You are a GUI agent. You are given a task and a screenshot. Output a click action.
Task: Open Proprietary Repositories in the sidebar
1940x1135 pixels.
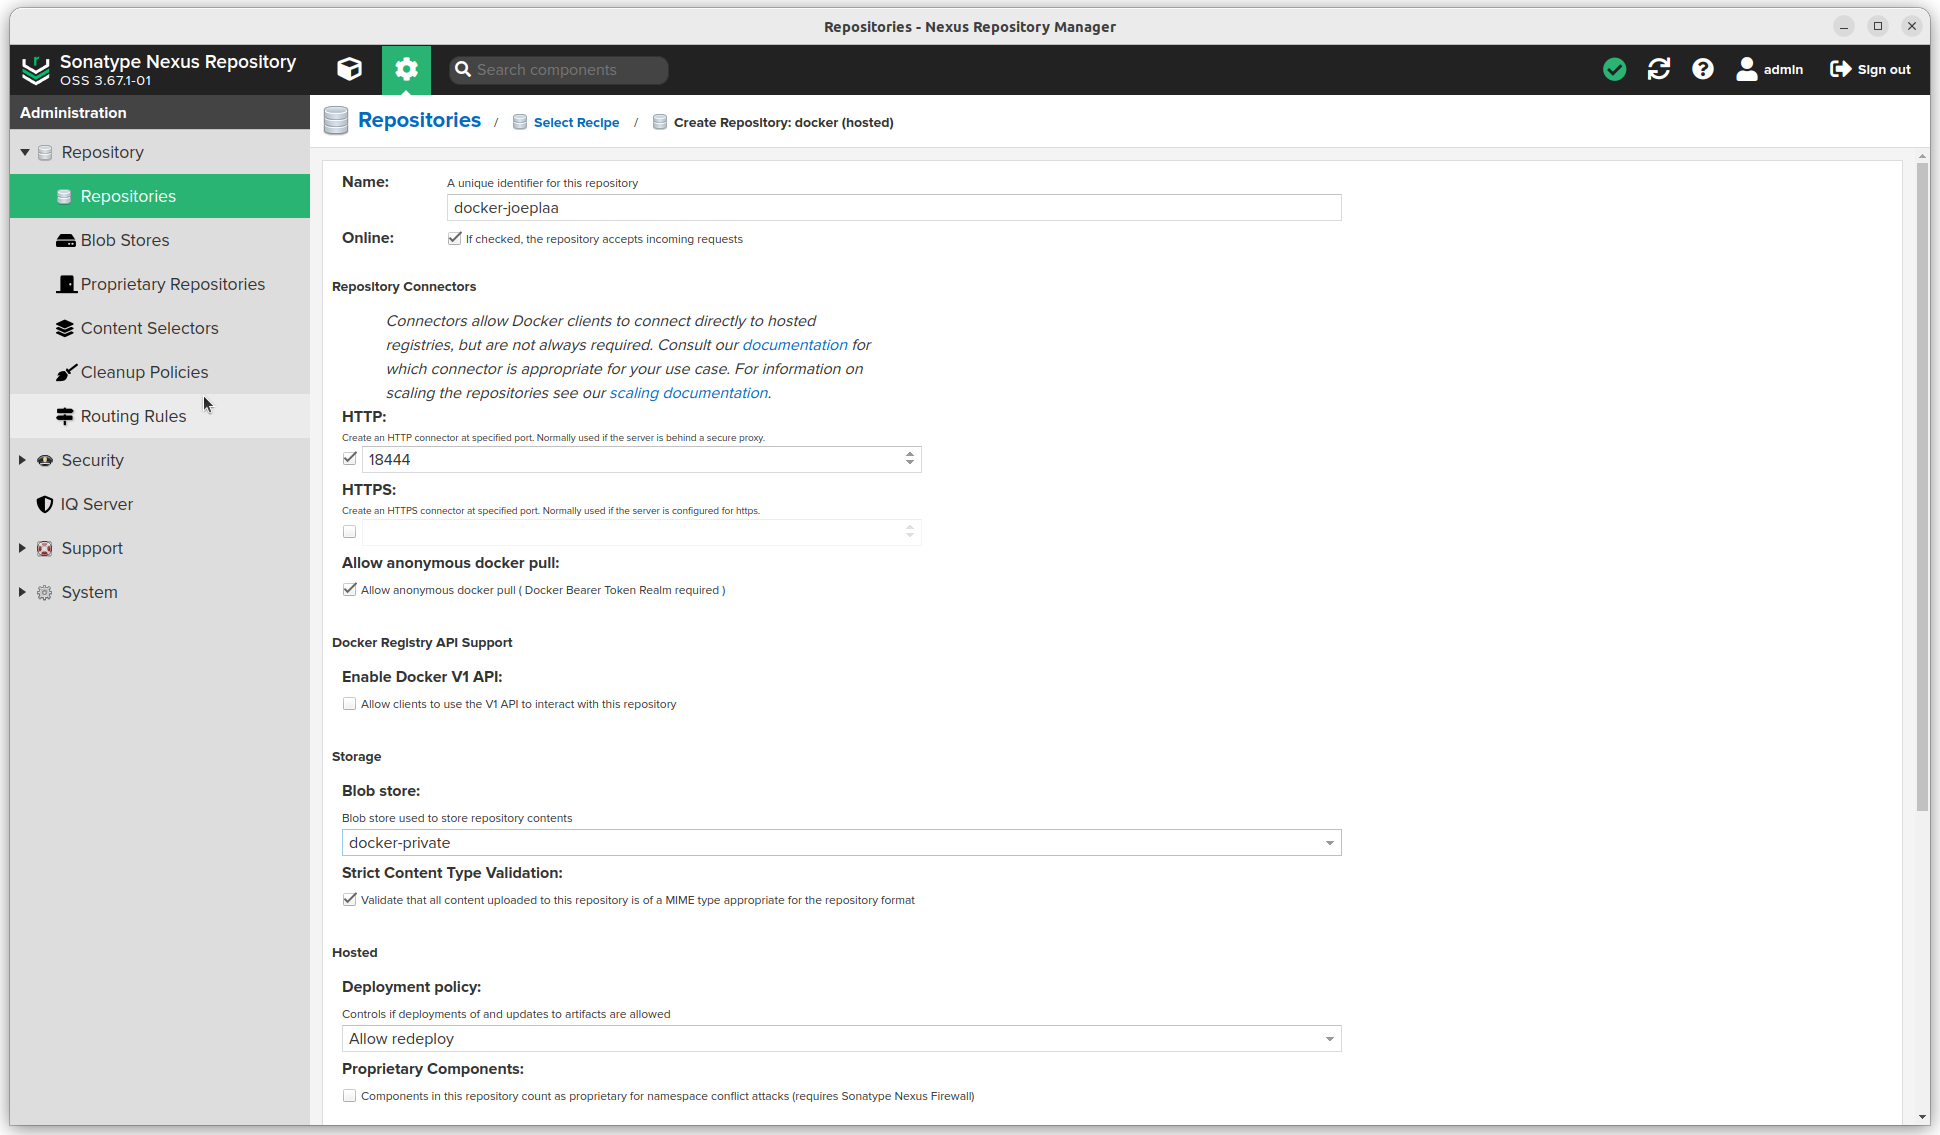(160, 284)
